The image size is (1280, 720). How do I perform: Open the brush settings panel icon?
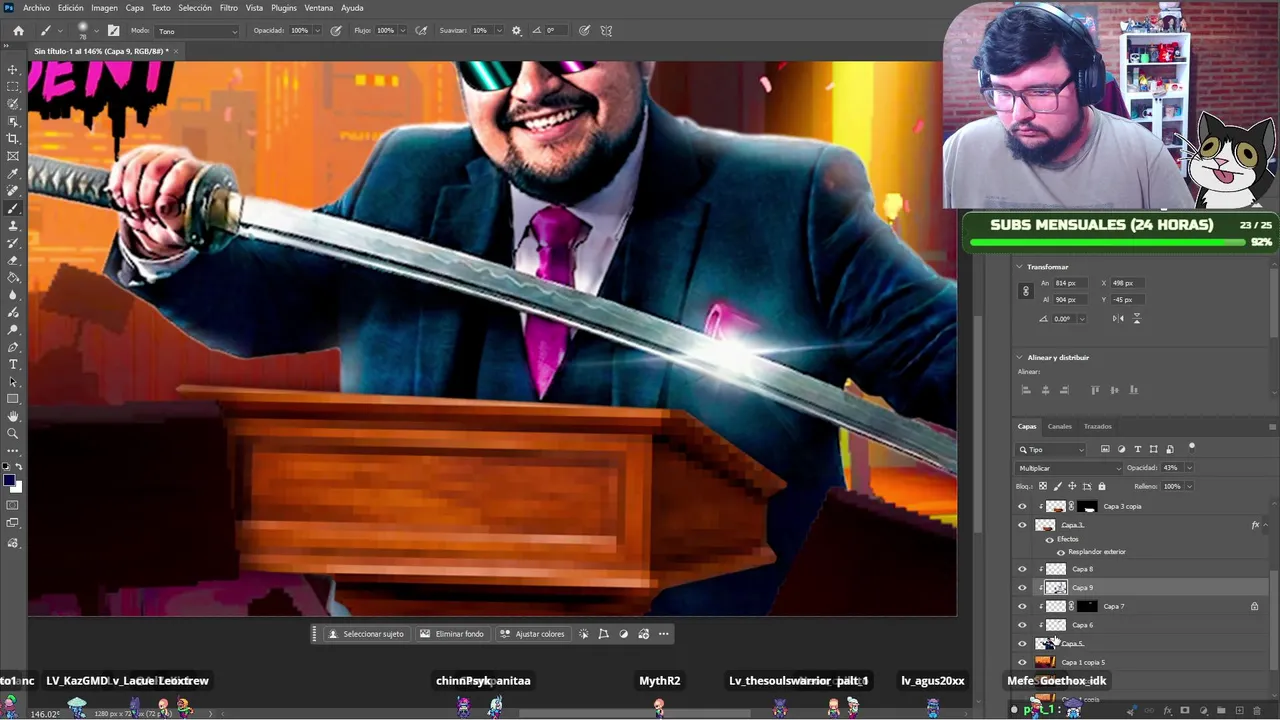[x=113, y=31]
